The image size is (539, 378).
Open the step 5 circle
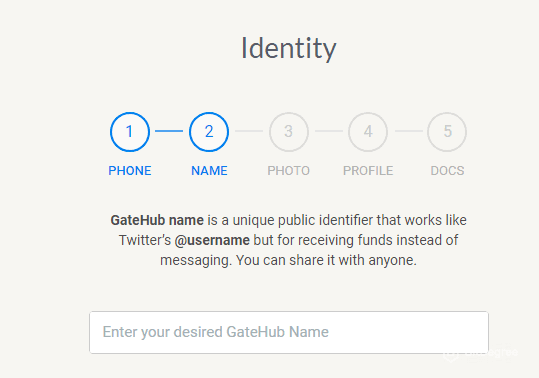pyautogui.click(x=447, y=132)
